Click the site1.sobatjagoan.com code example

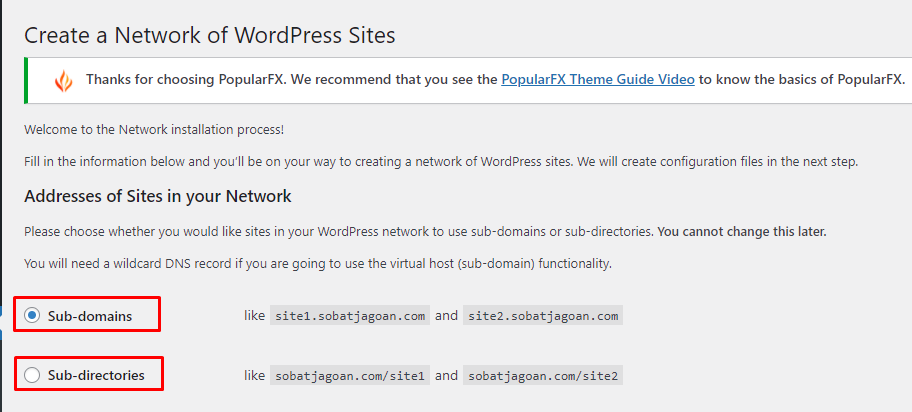[350, 317]
